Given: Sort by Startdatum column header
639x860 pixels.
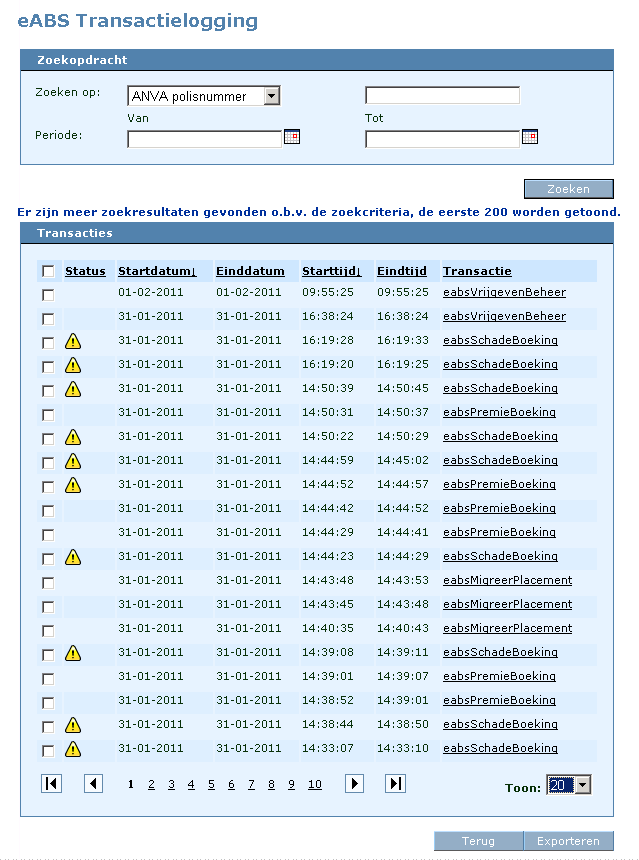Looking at the screenshot, I should (x=157, y=271).
